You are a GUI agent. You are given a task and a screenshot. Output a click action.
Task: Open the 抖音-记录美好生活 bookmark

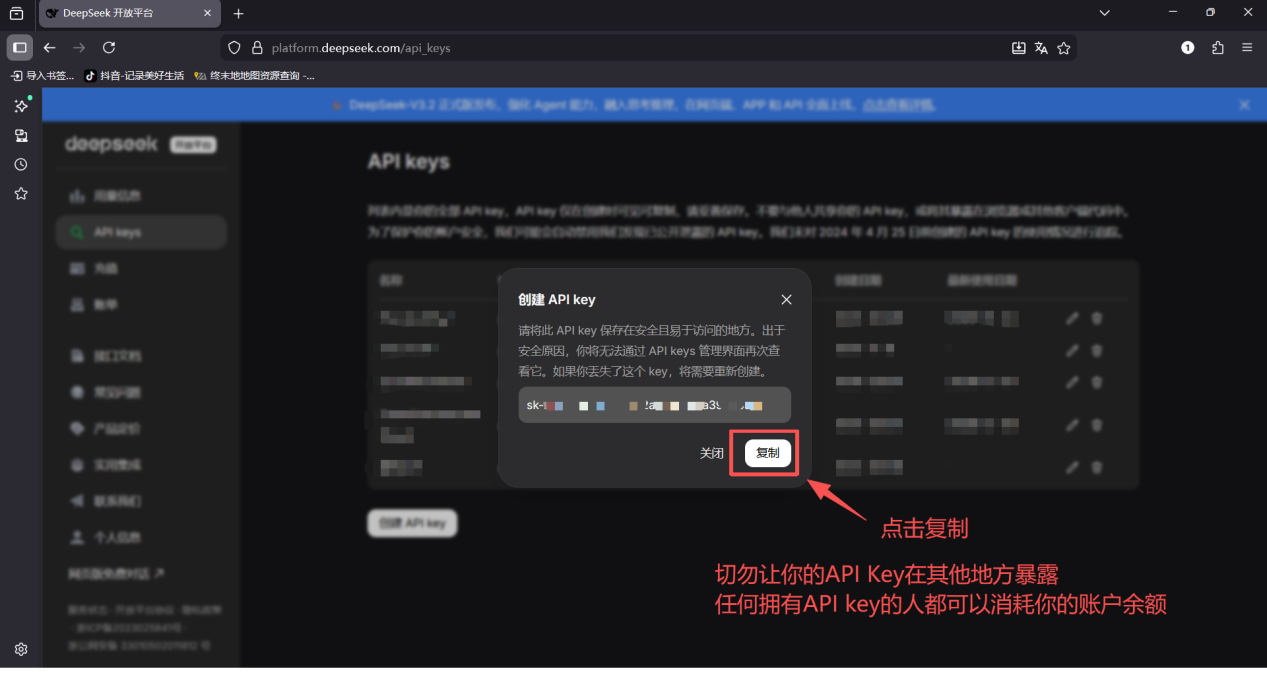134,75
